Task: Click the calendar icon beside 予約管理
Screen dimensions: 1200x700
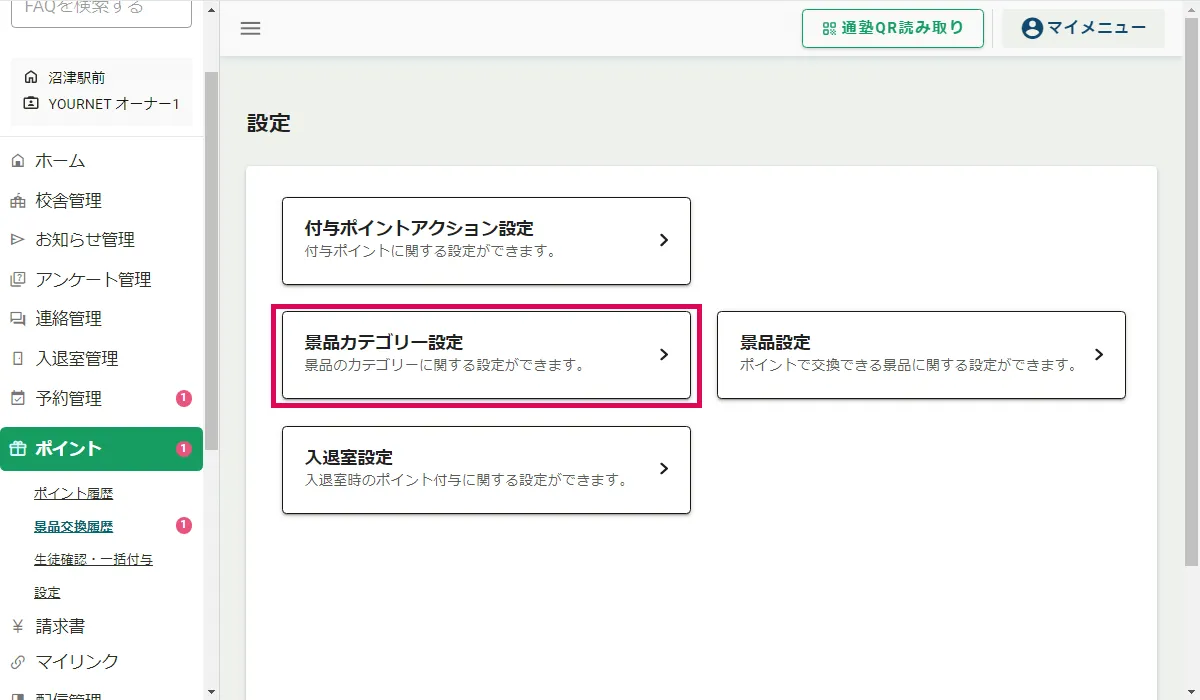Action: (x=17, y=398)
